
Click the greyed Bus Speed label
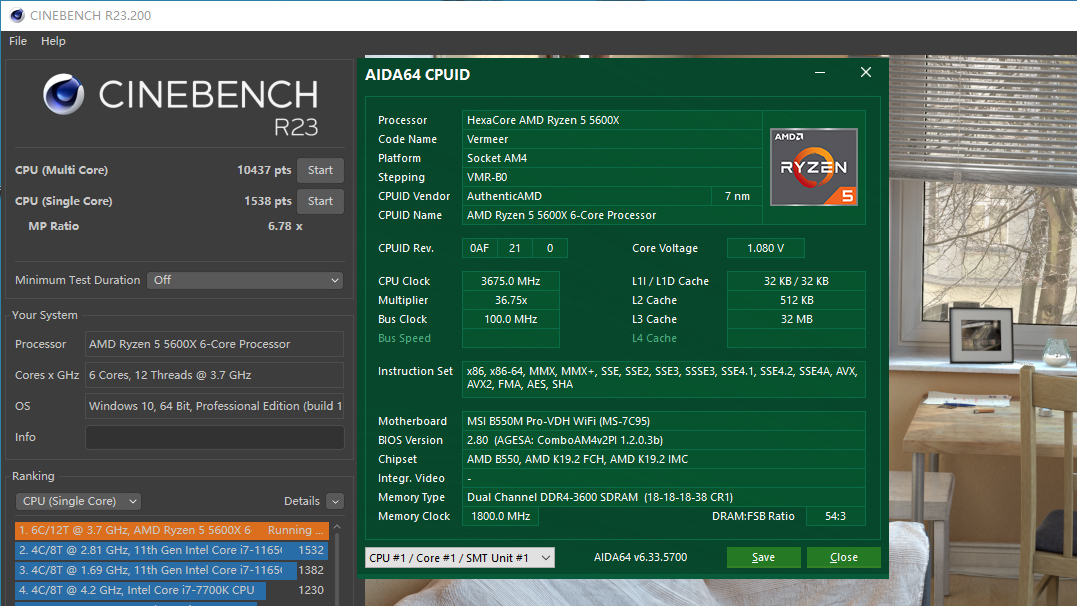point(404,338)
